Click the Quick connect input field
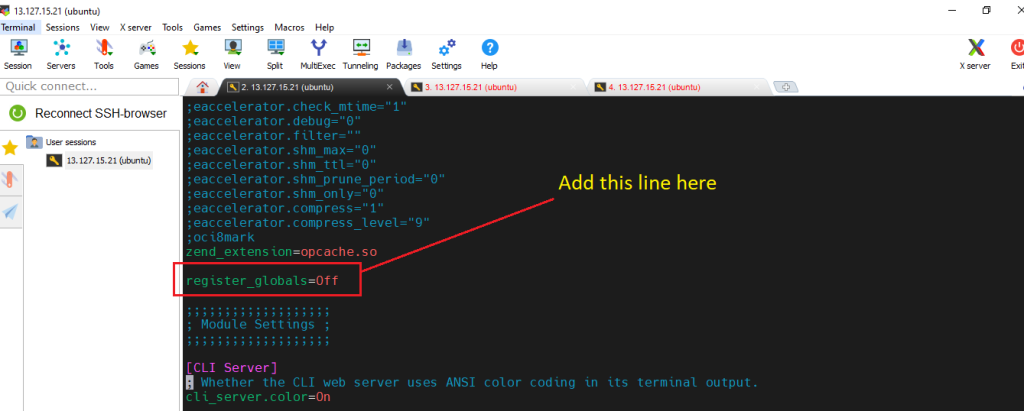1024x411 pixels. tap(88, 86)
